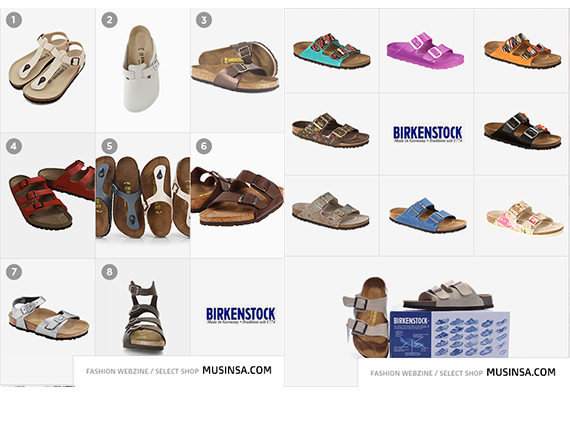Click the Birkenstock shoe box image
The image size is (570, 424).
(x=450, y=334)
